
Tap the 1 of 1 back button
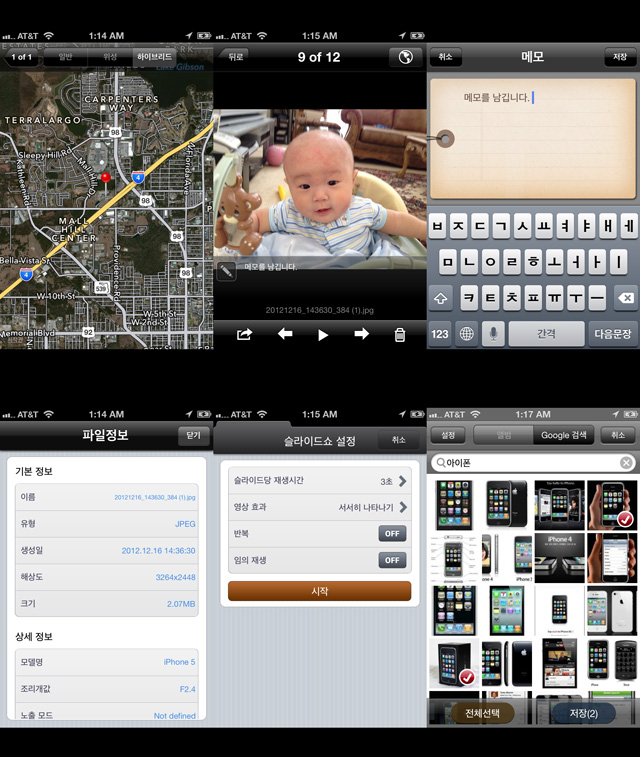pos(21,57)
